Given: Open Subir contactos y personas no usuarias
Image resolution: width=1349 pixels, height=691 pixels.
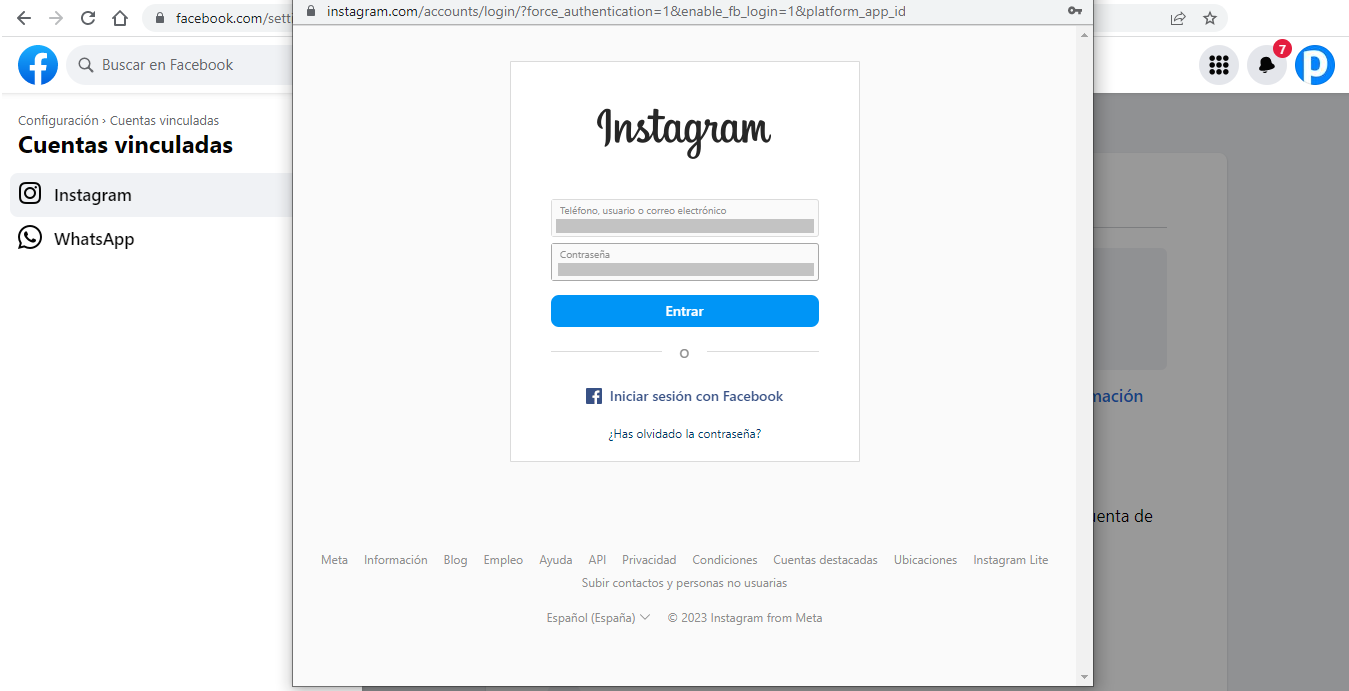Looking at the screenshot, I should click(x=685, y=583).
